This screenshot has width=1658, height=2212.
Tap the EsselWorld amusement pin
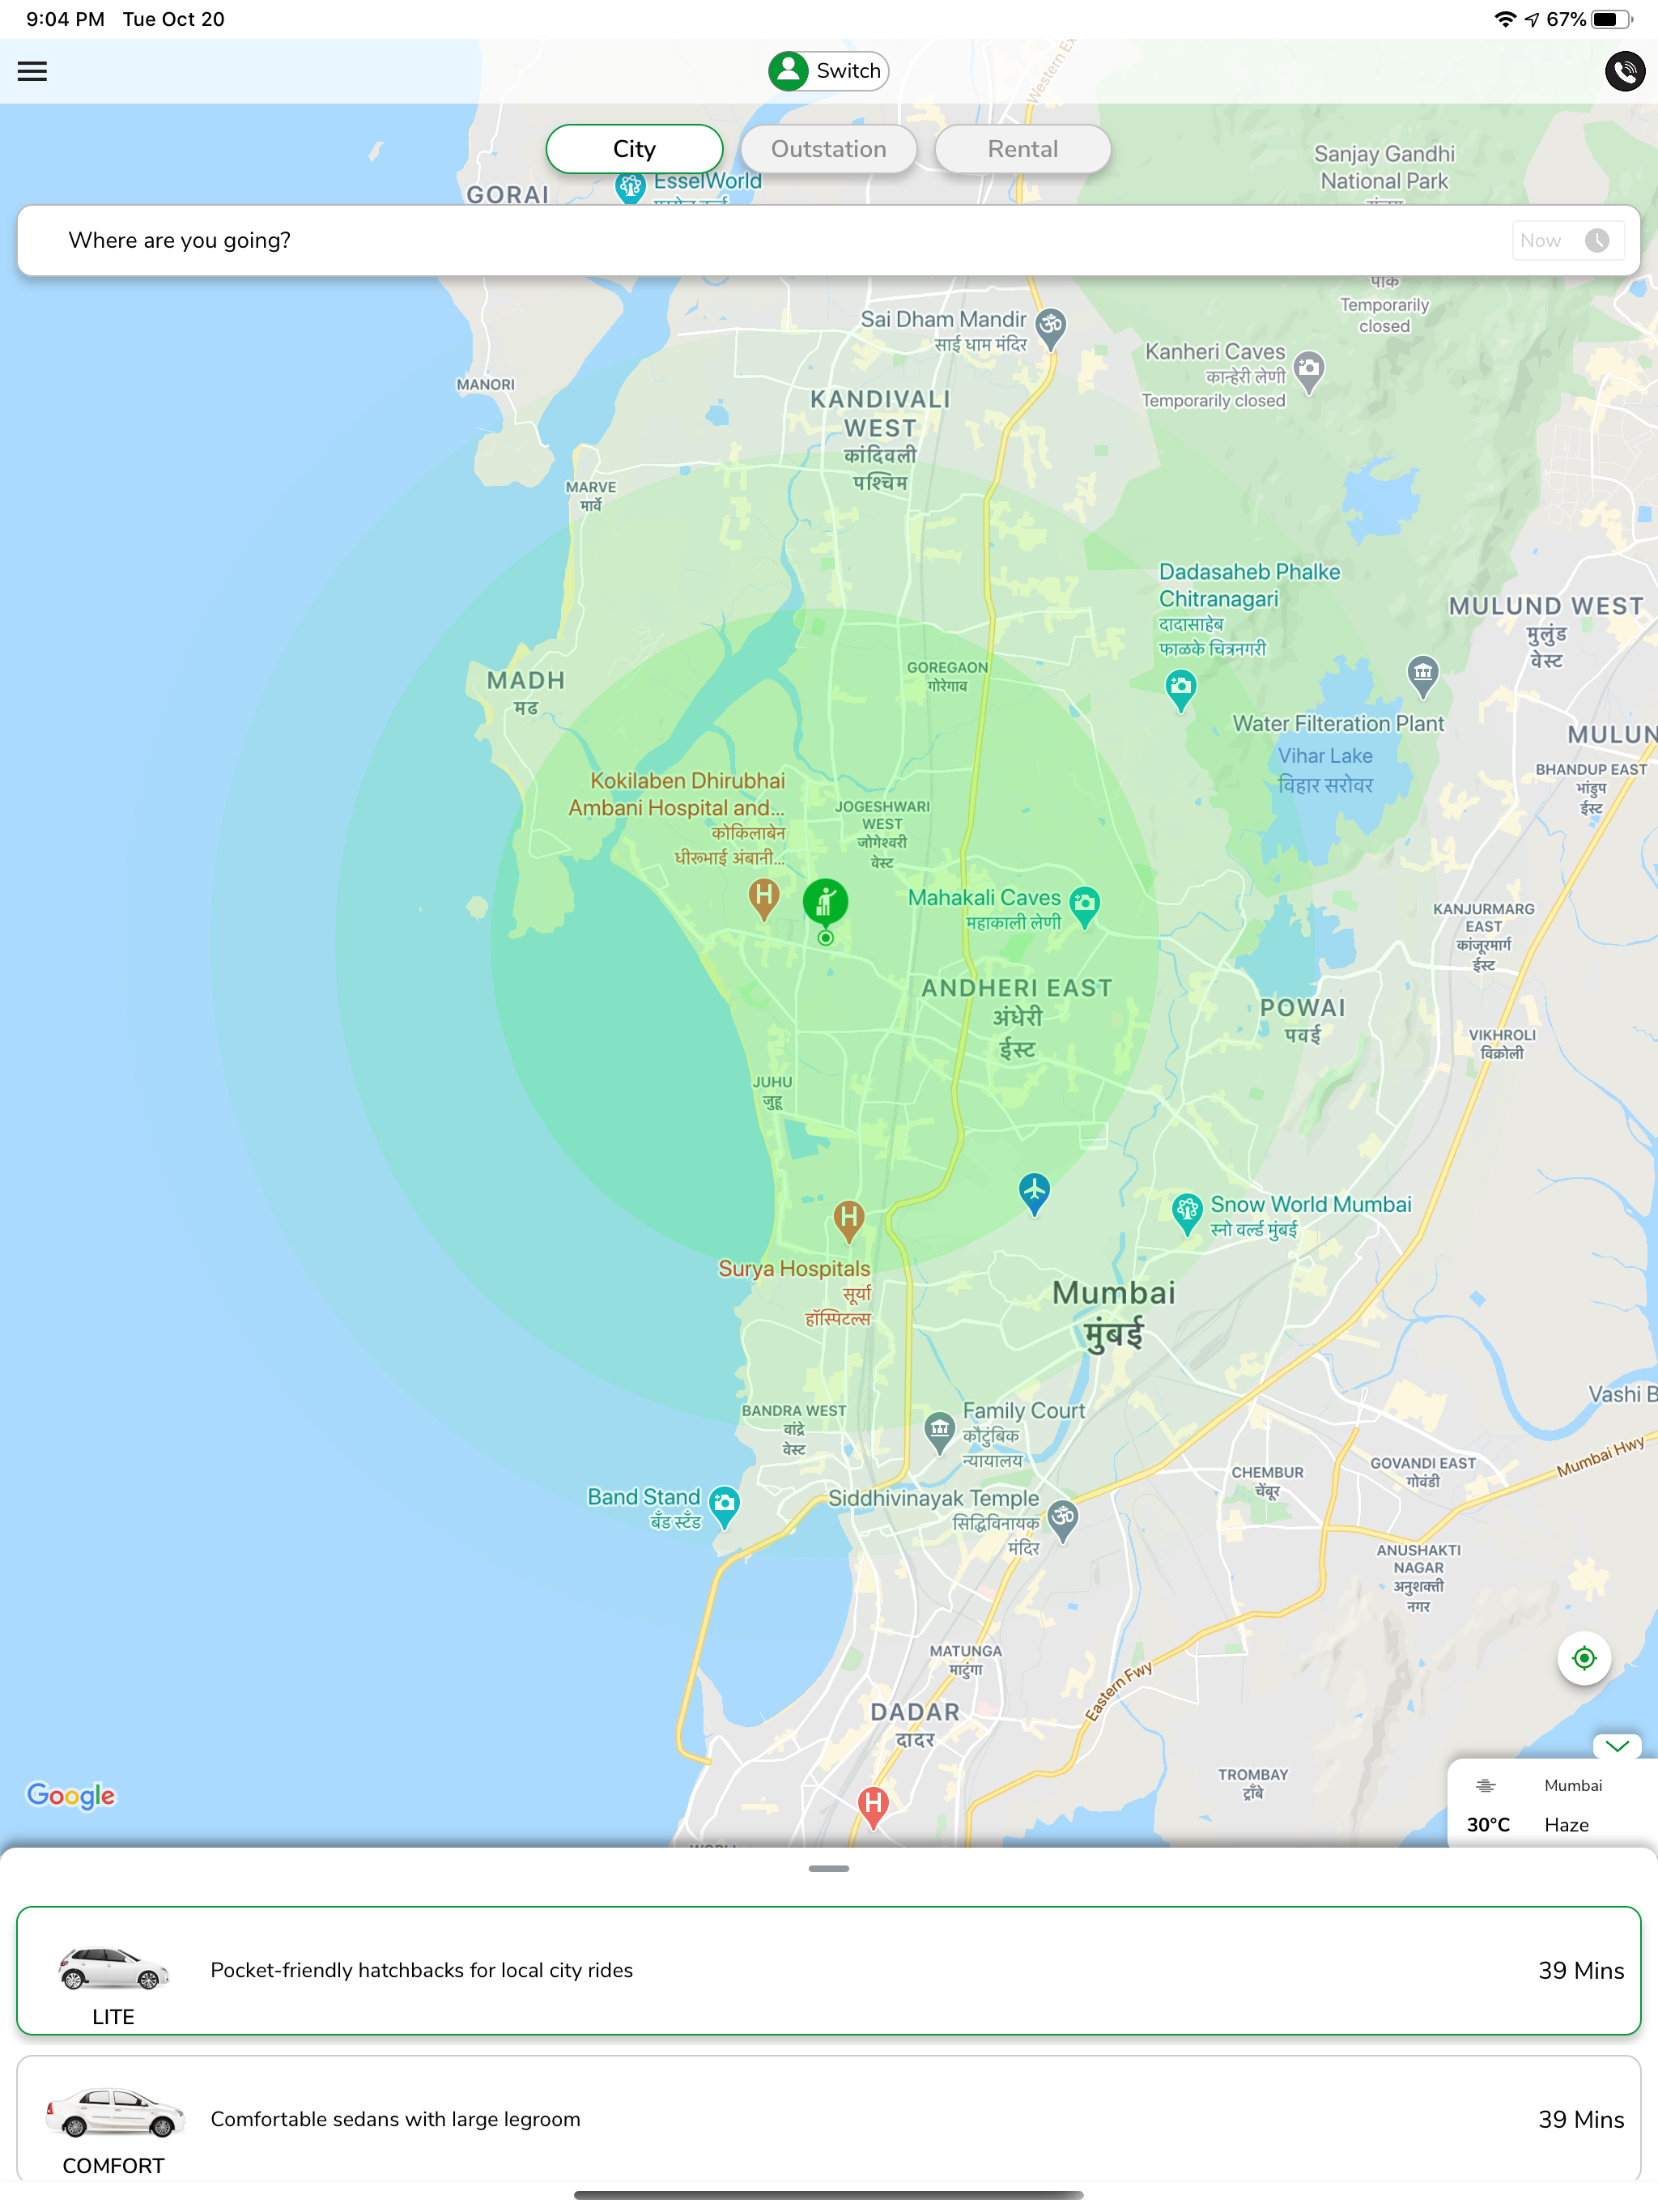click(630, 188)
